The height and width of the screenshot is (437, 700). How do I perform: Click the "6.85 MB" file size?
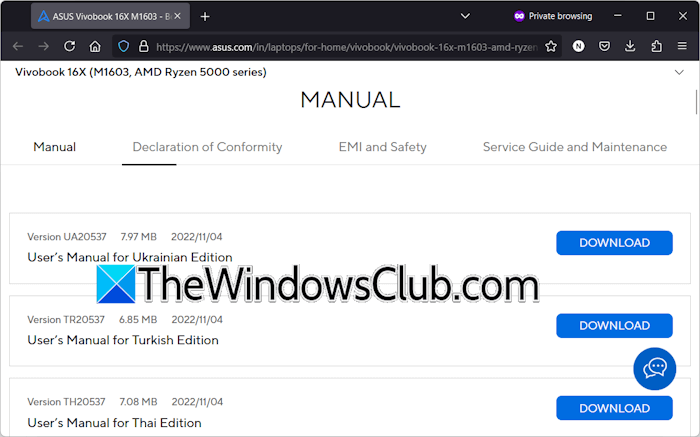(x=138, y=320)
